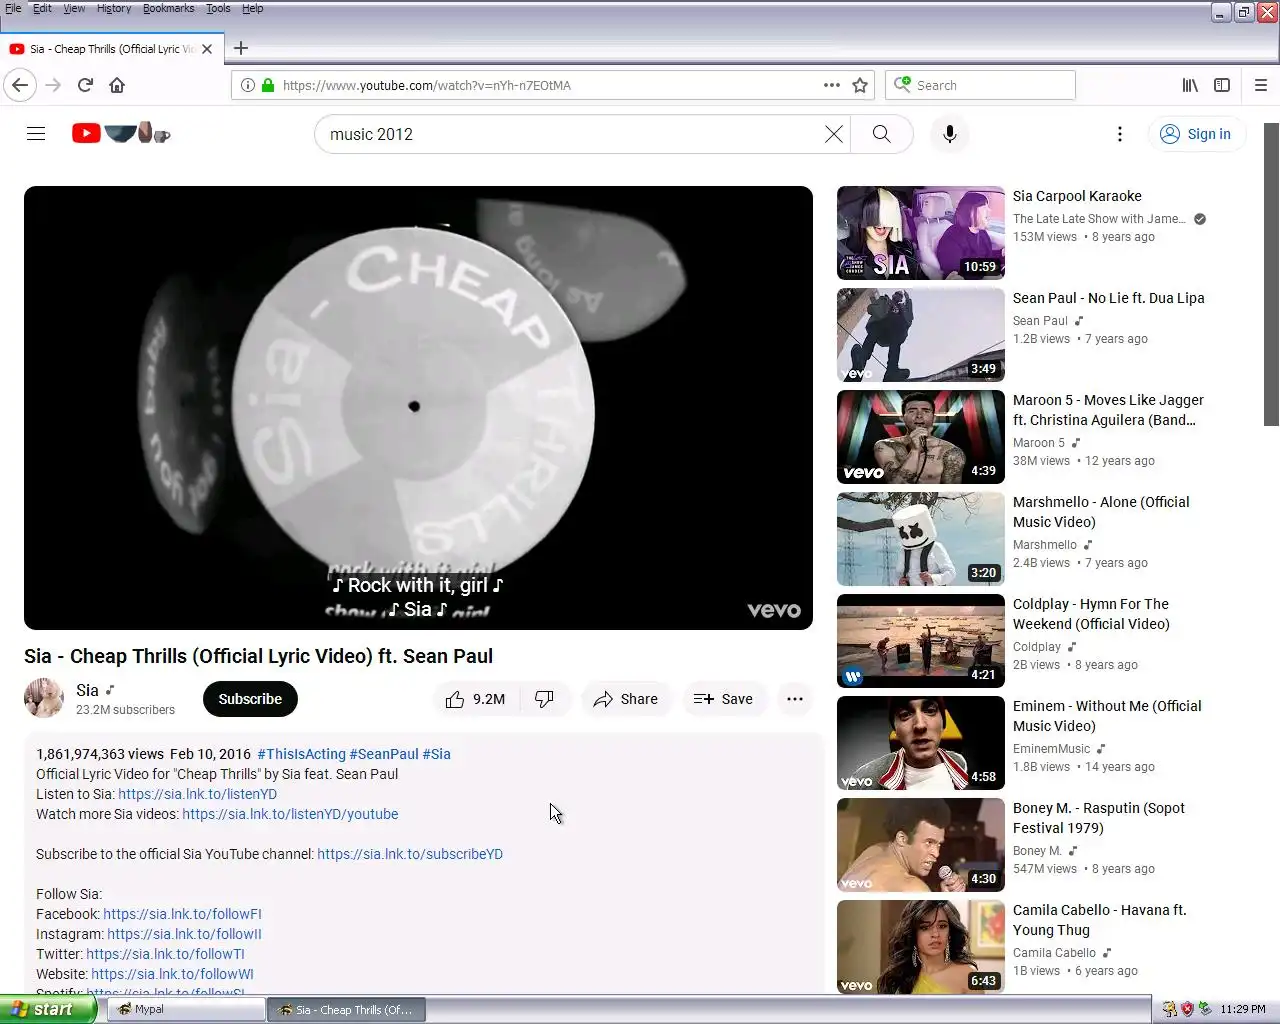This screenshot has height=1024, width=1280.
Task: Click the red shield icon in system tray
Action: (1187, 1009)
